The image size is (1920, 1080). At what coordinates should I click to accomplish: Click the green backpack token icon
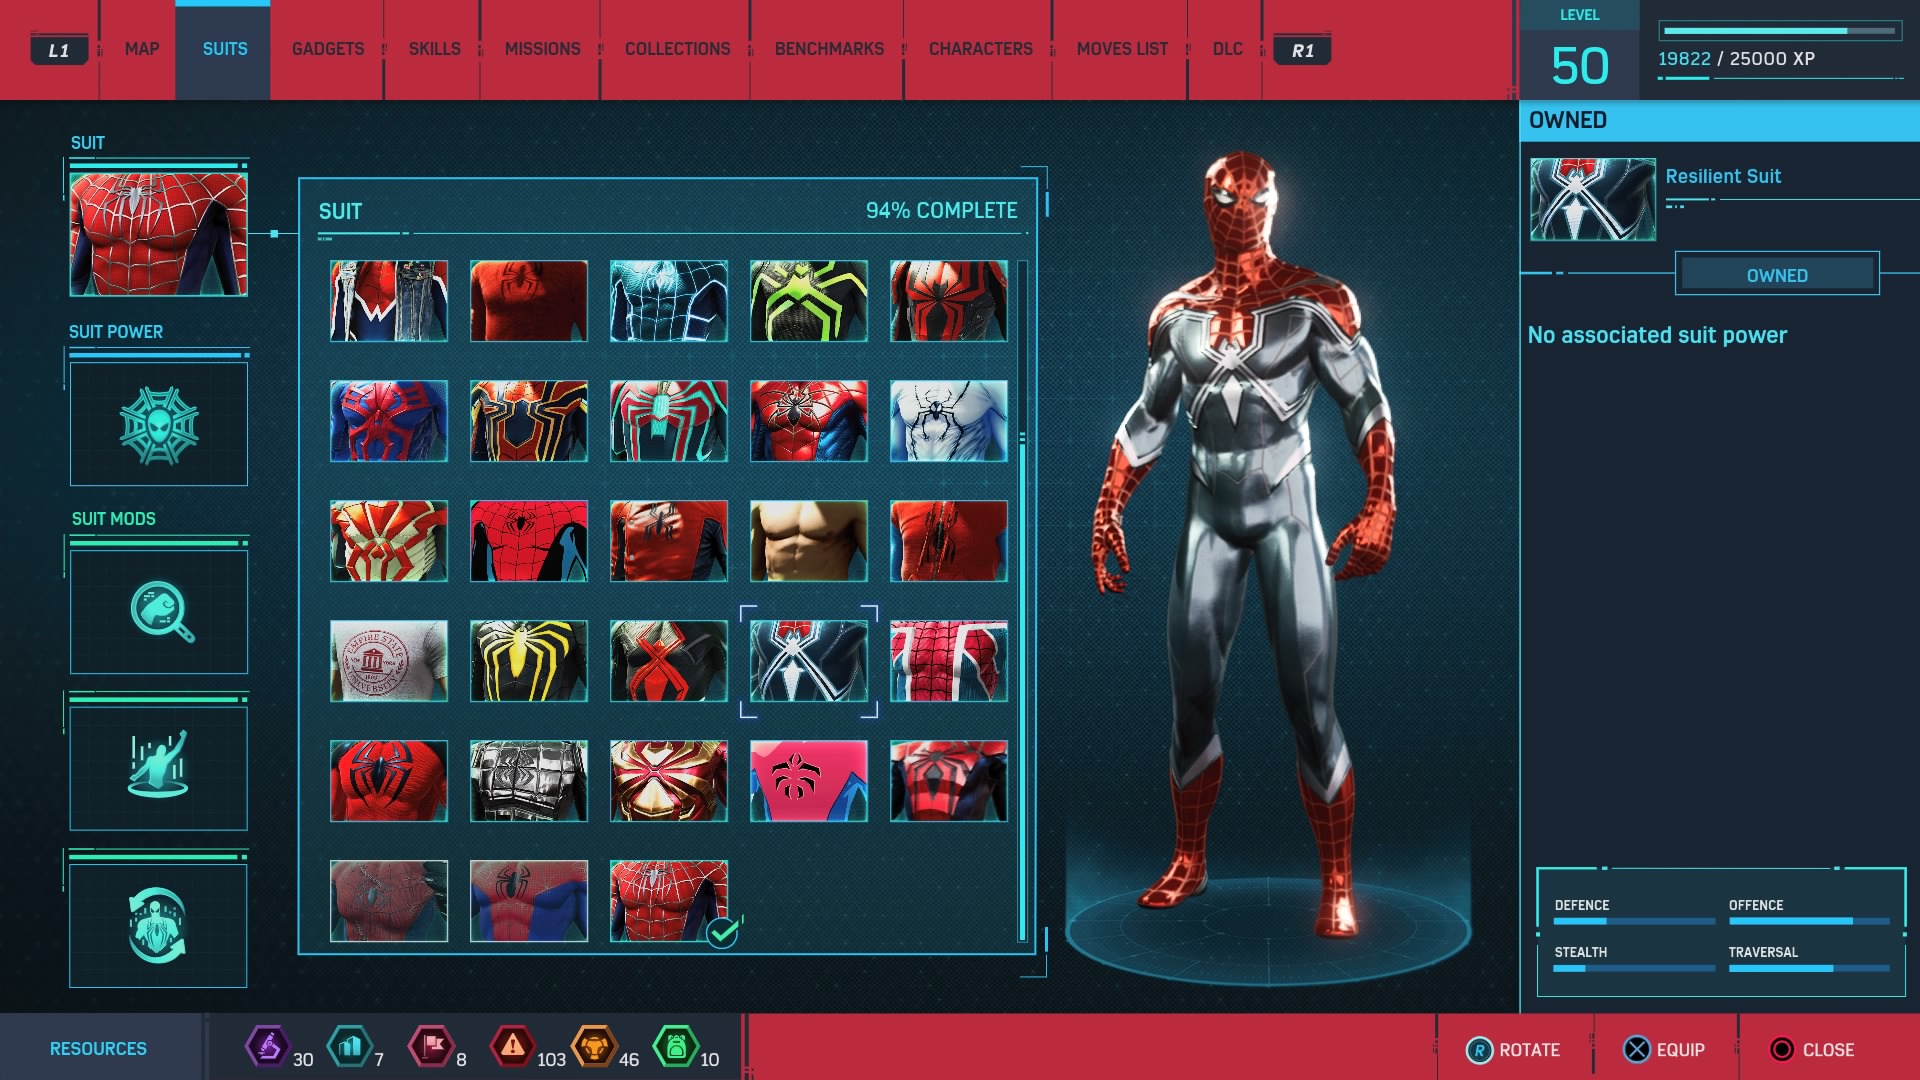[675, 1047]
